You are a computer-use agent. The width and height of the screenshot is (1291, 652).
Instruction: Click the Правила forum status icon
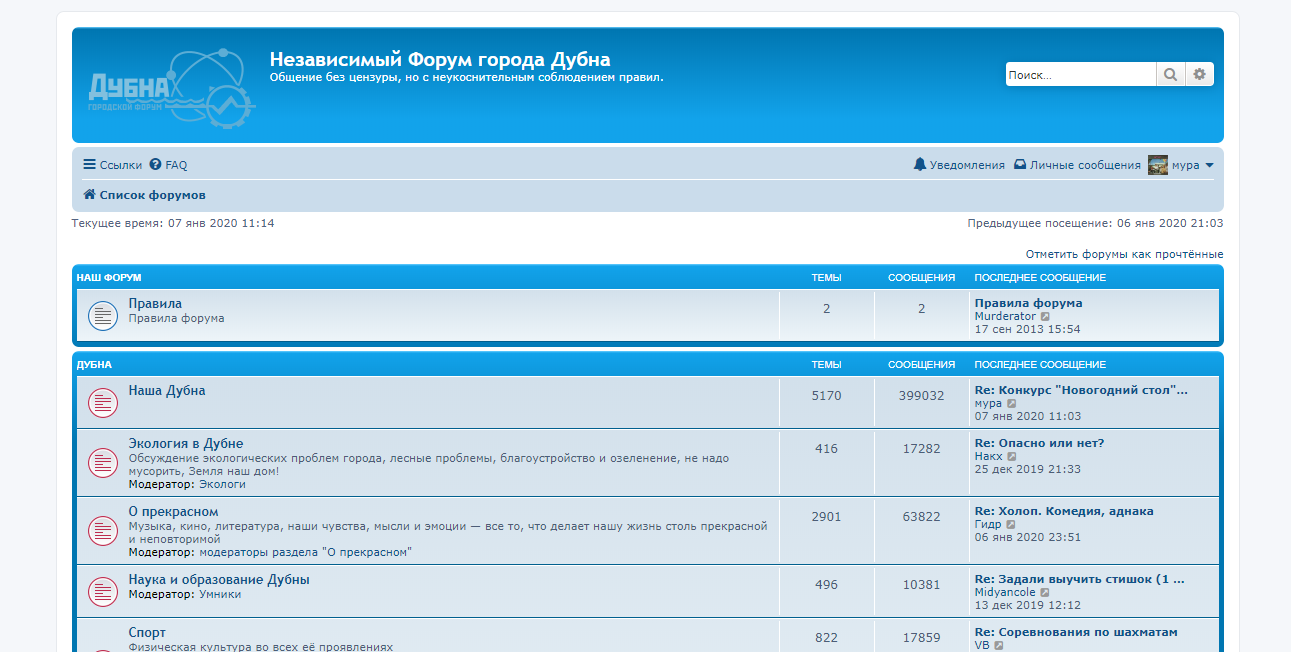(x=103, y=316)
